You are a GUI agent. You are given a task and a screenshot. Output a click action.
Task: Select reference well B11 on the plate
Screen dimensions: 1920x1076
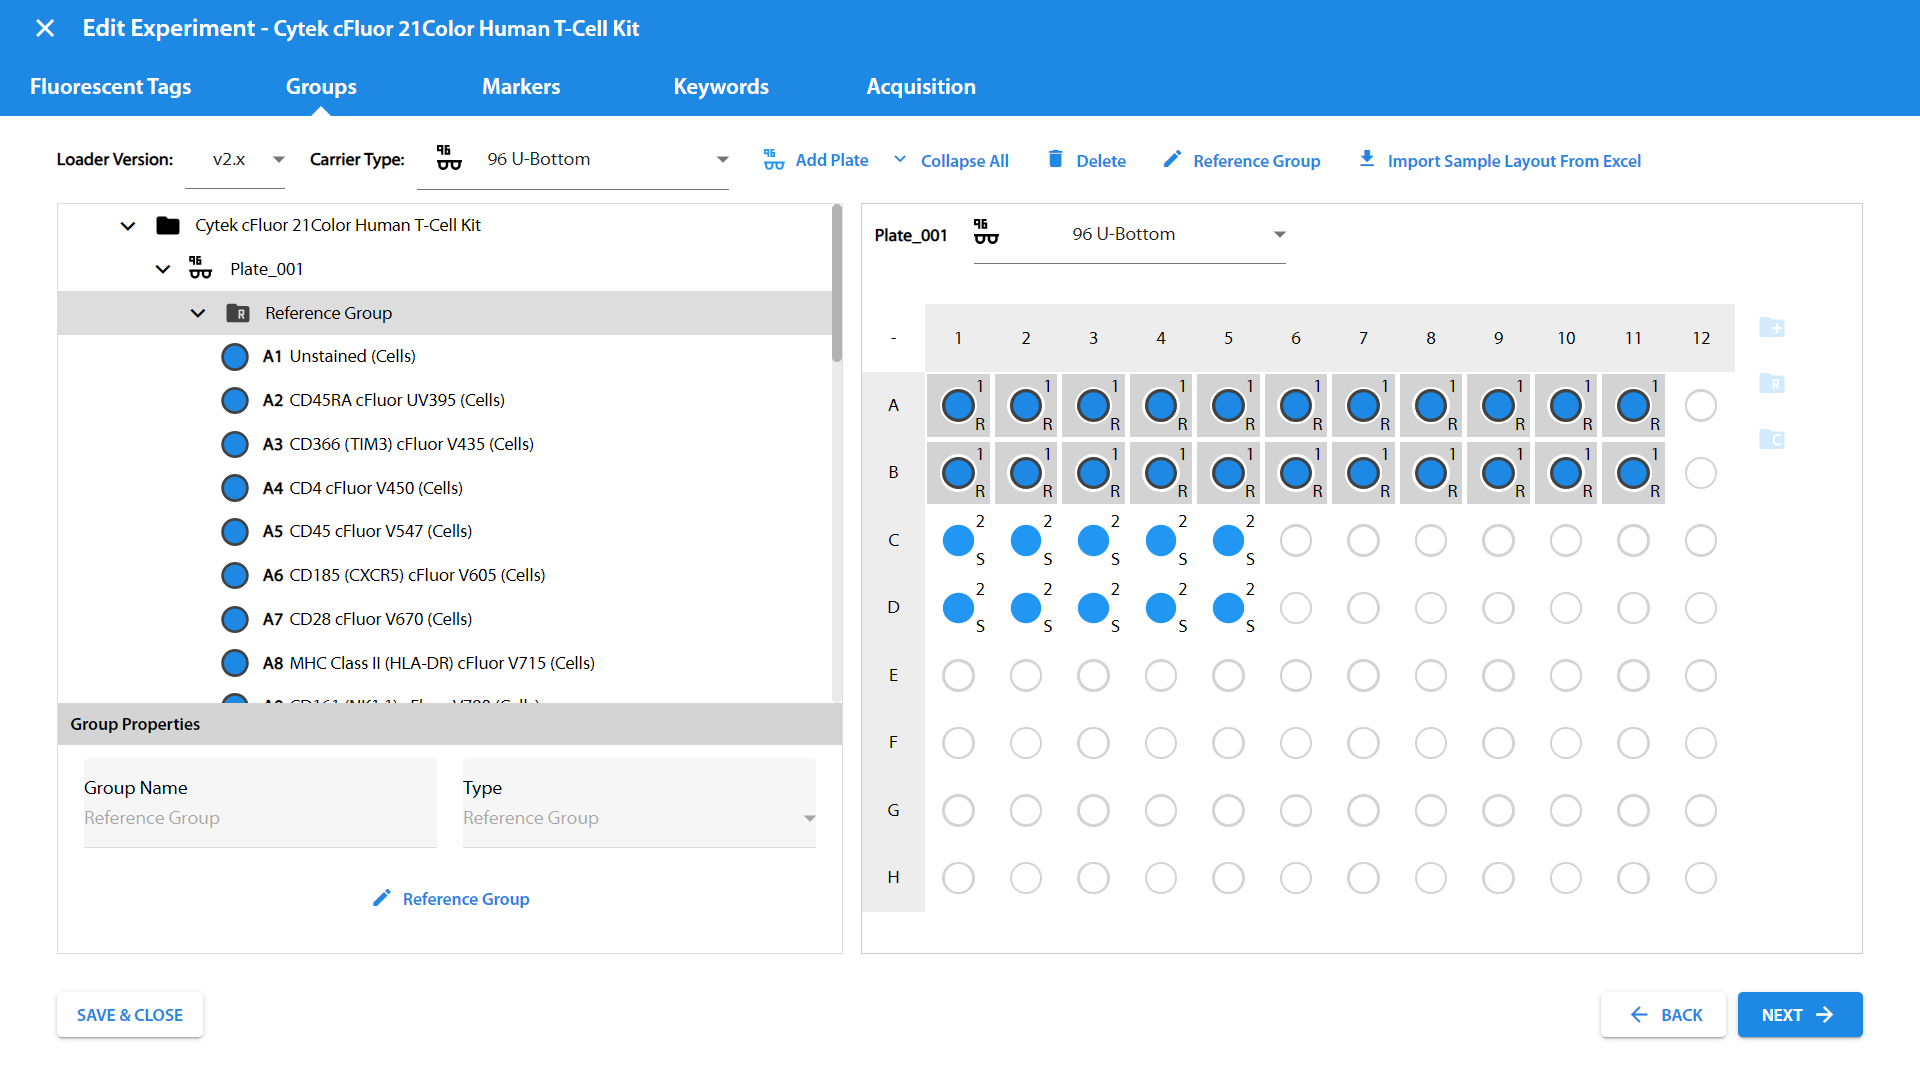[x=1633, y=472]
